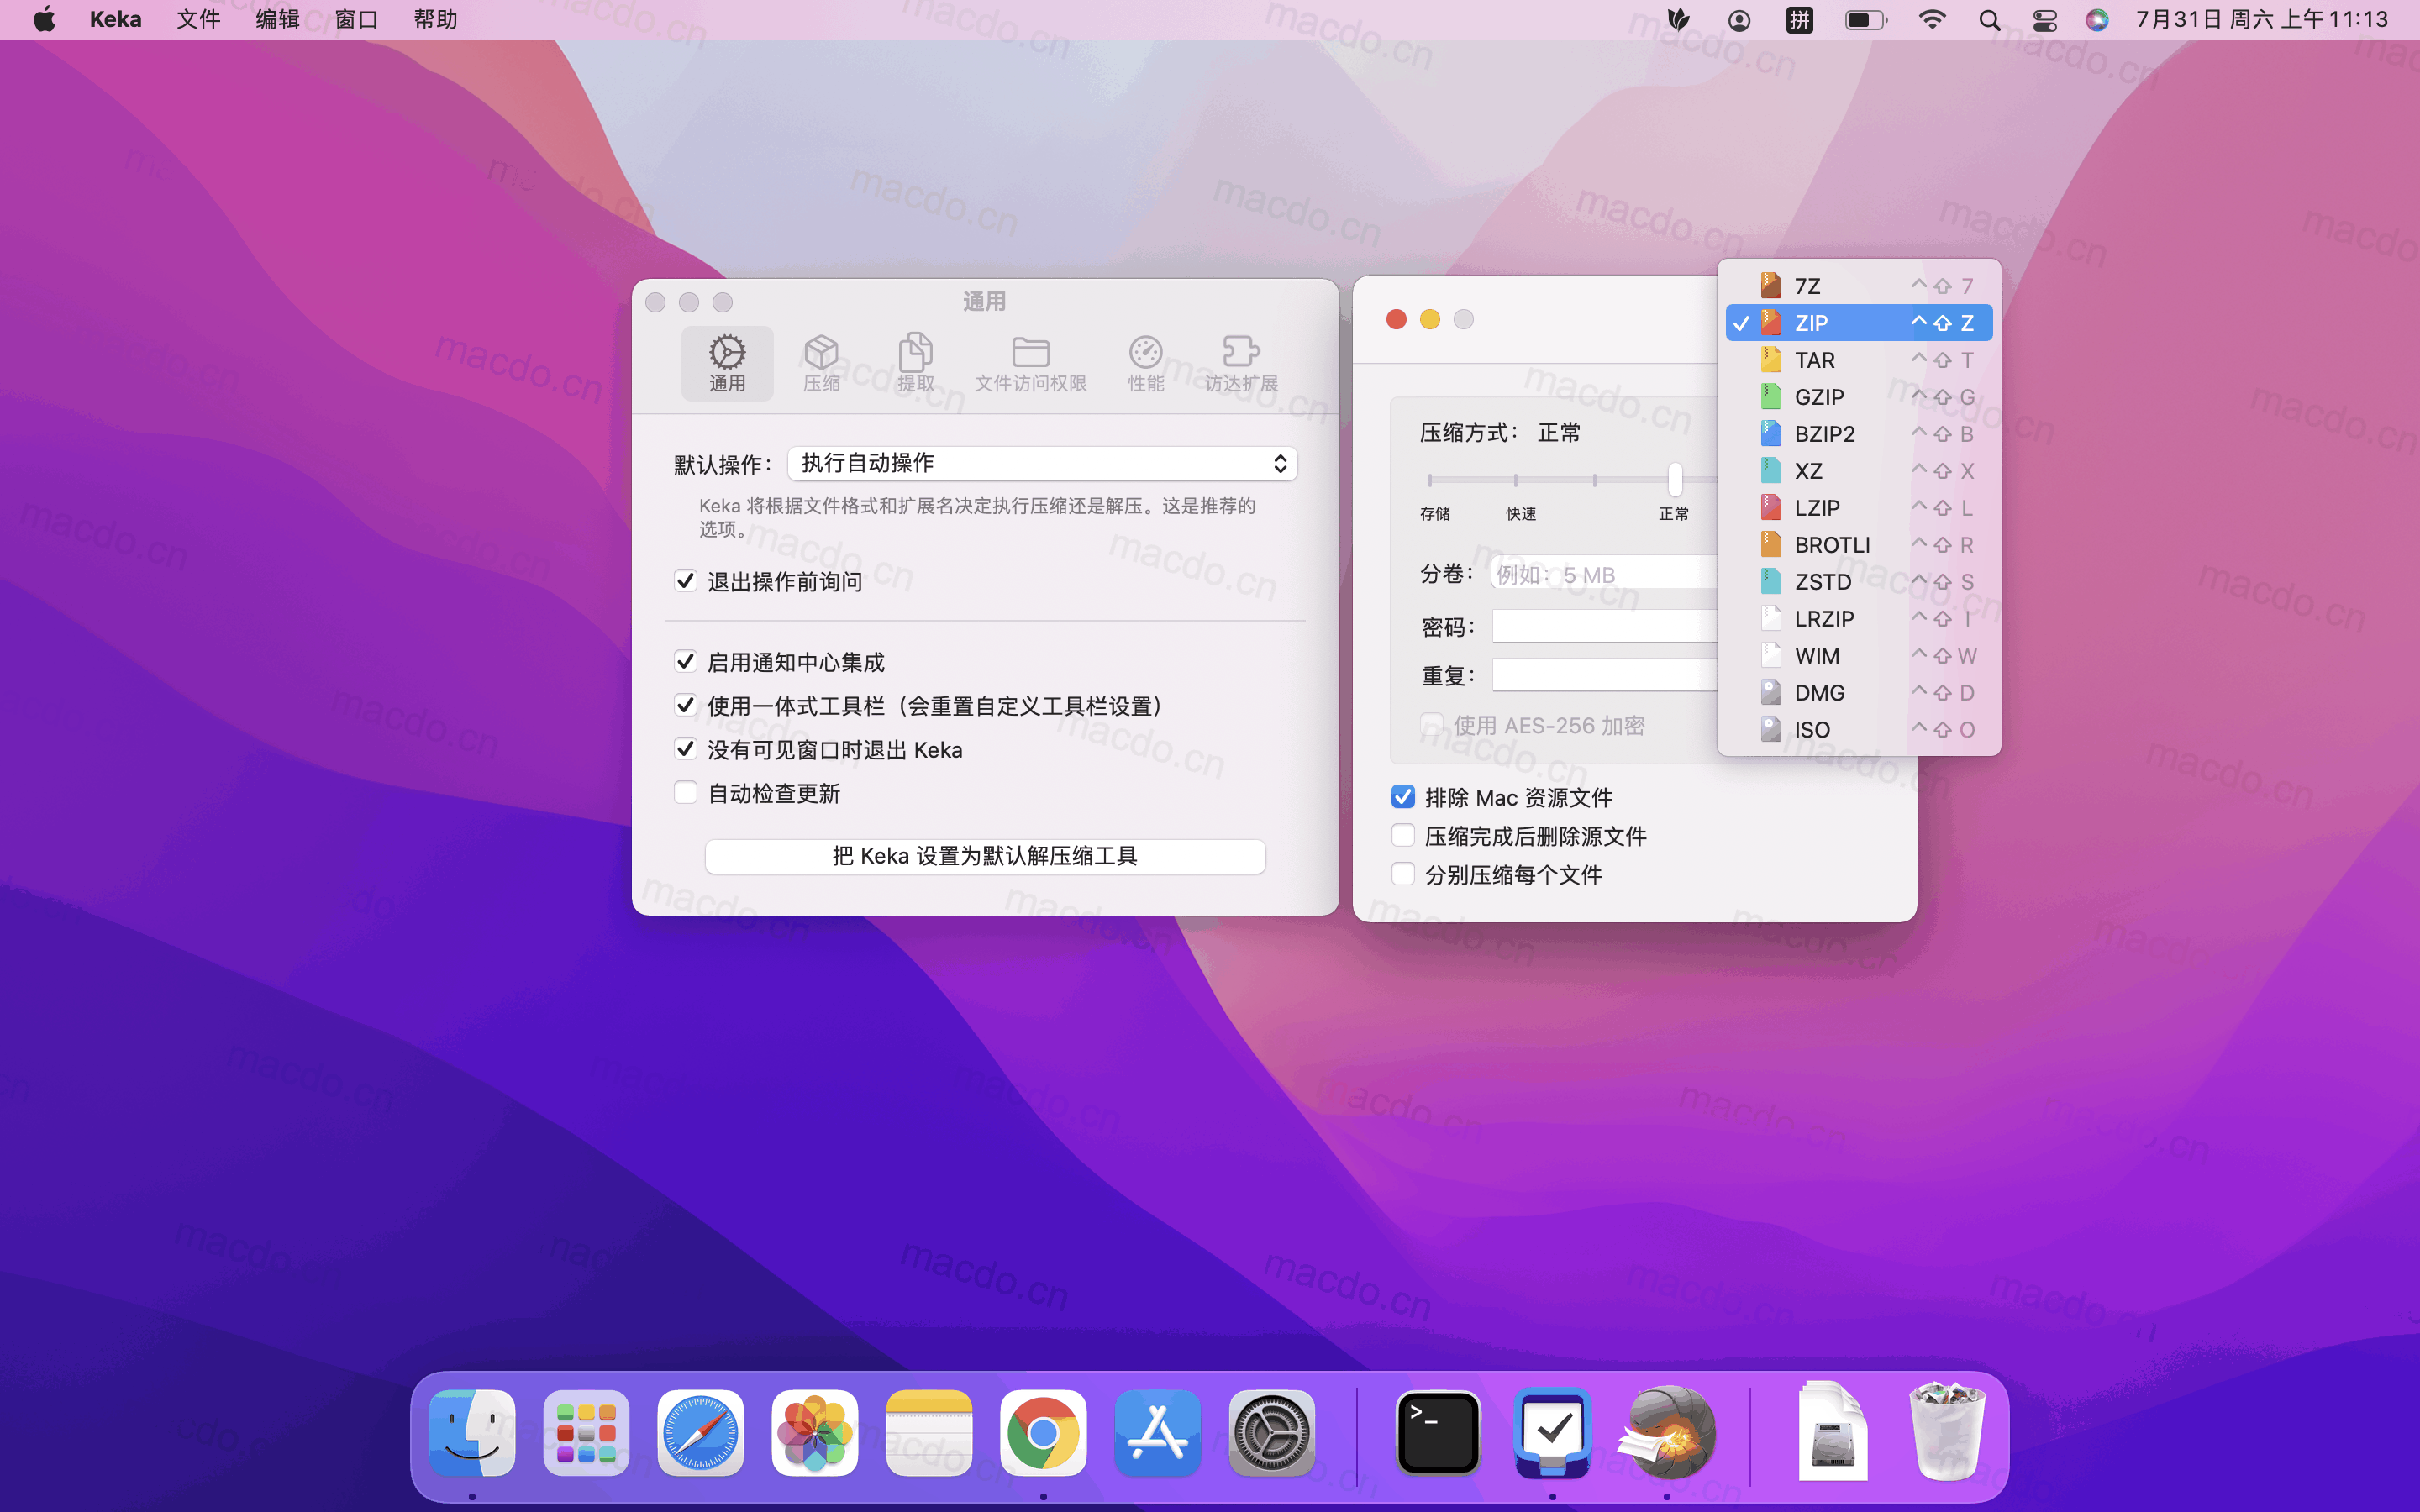
Task: Open Siri from the menu bar
Action: tap(2097, 20)
